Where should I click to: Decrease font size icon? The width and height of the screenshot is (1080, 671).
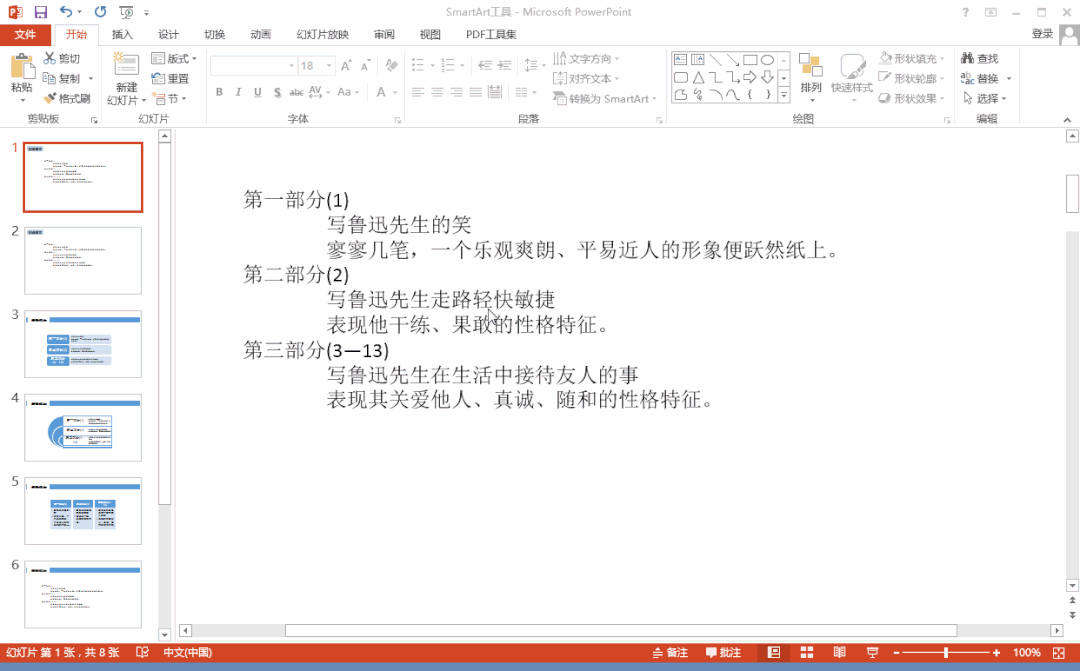pos(366,65)
